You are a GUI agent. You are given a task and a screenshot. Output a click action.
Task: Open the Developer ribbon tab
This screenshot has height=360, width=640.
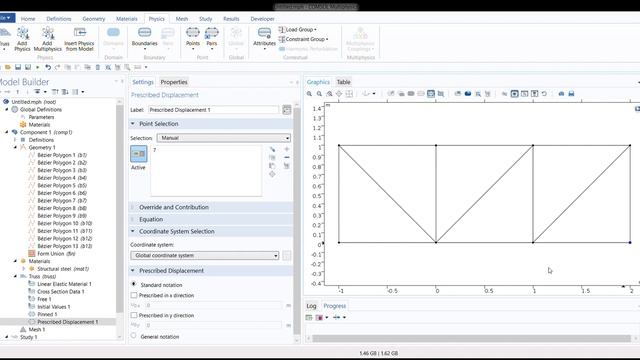tap(262, 19)
